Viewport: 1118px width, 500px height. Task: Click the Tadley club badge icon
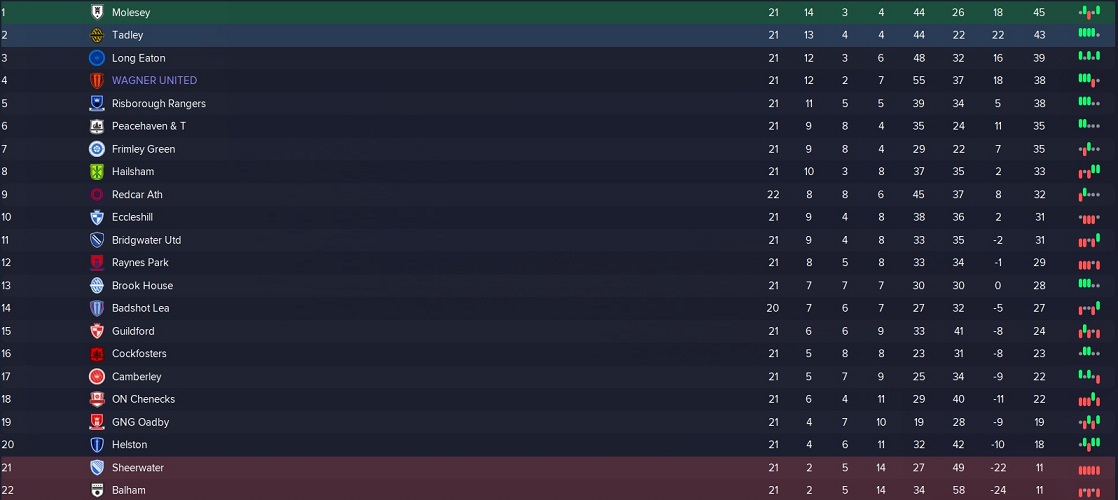97,35
